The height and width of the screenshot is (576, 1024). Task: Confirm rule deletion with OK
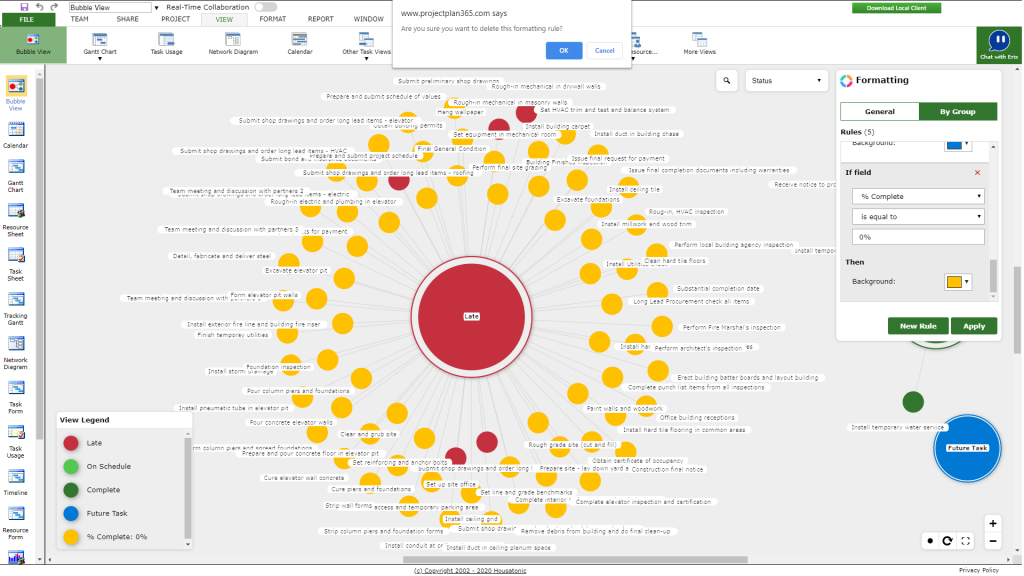[x=564, y=50]
